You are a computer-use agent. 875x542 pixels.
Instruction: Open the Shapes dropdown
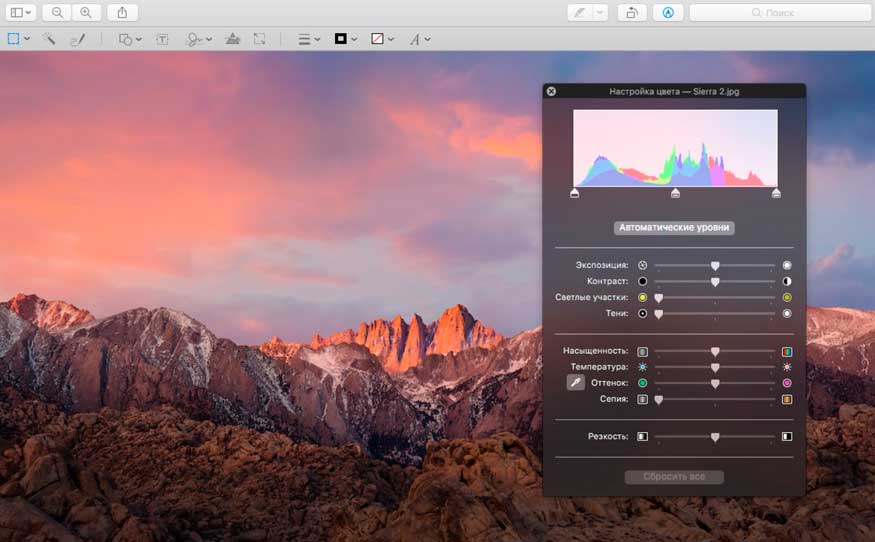coord(130,39)
